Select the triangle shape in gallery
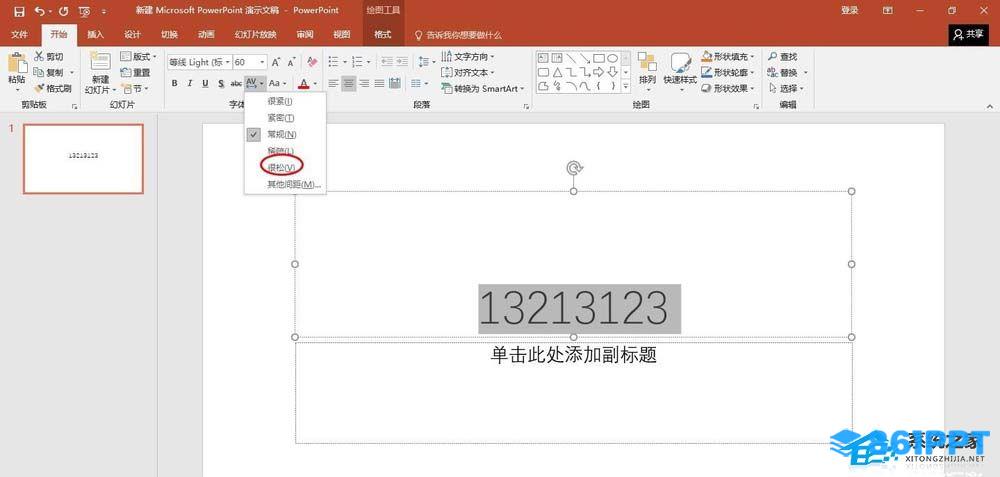 point(557,72)
